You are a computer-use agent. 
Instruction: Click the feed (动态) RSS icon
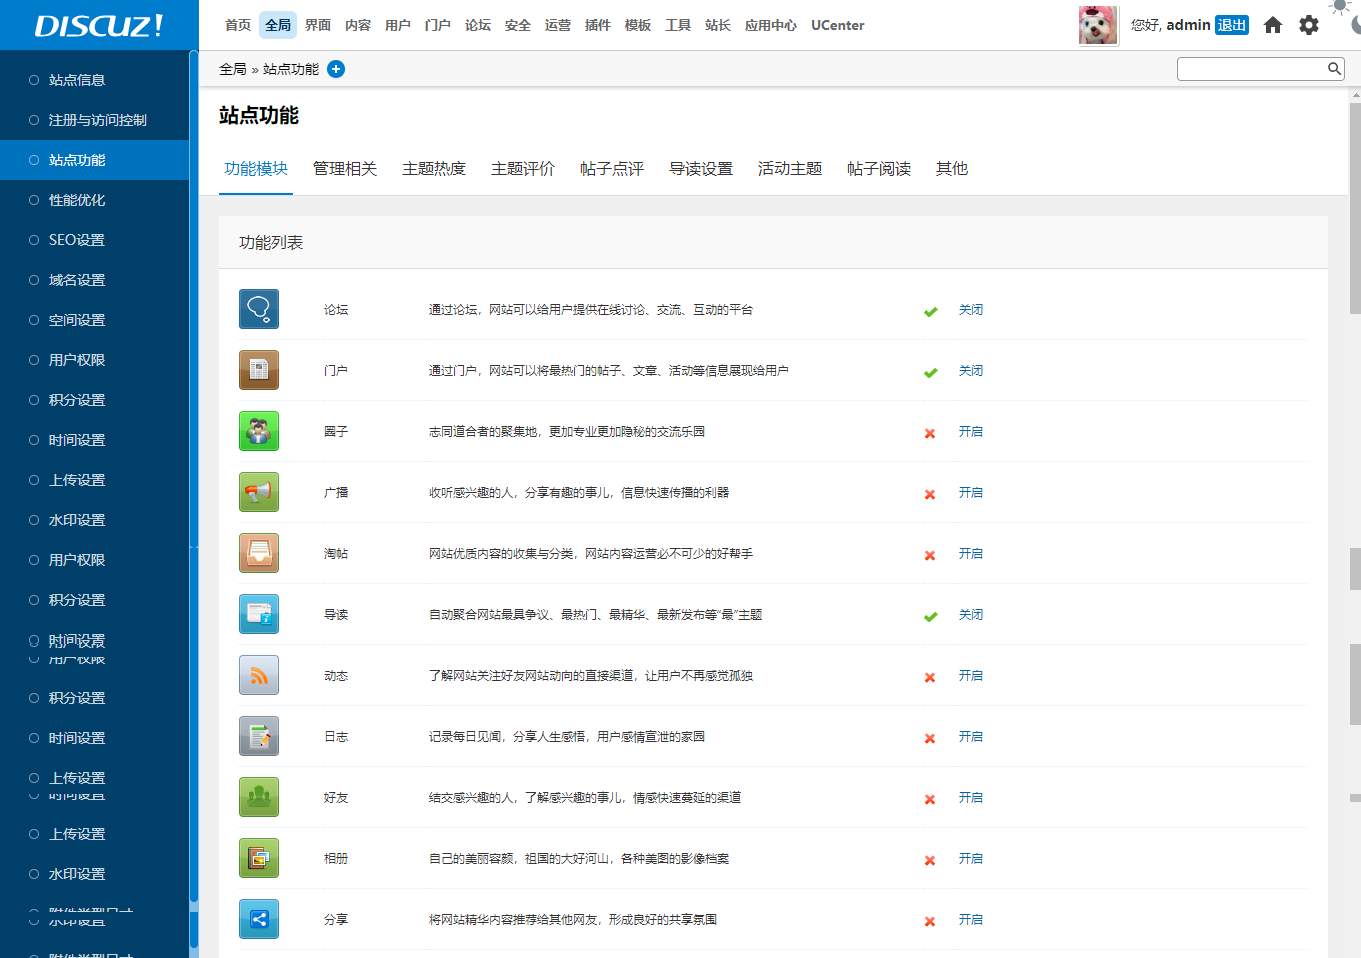tap(259, 675)
